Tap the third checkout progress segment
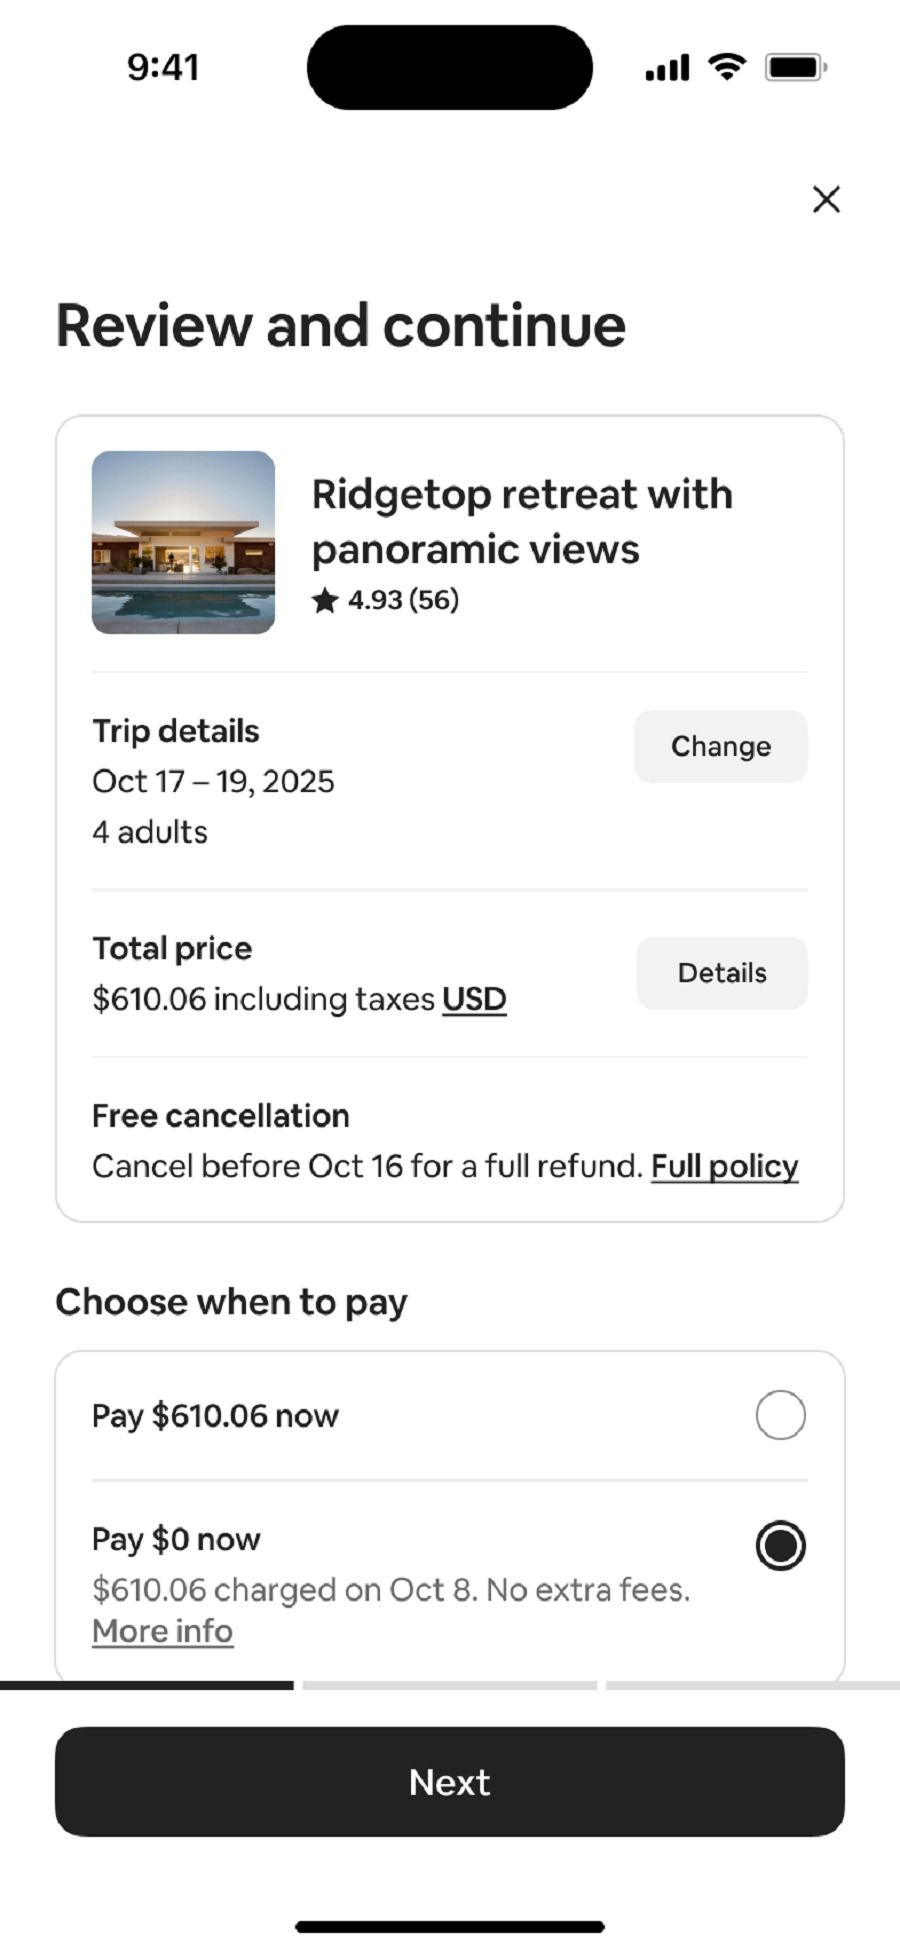The width and height of the screenshot is (900, 1951). click(752, 1686)
